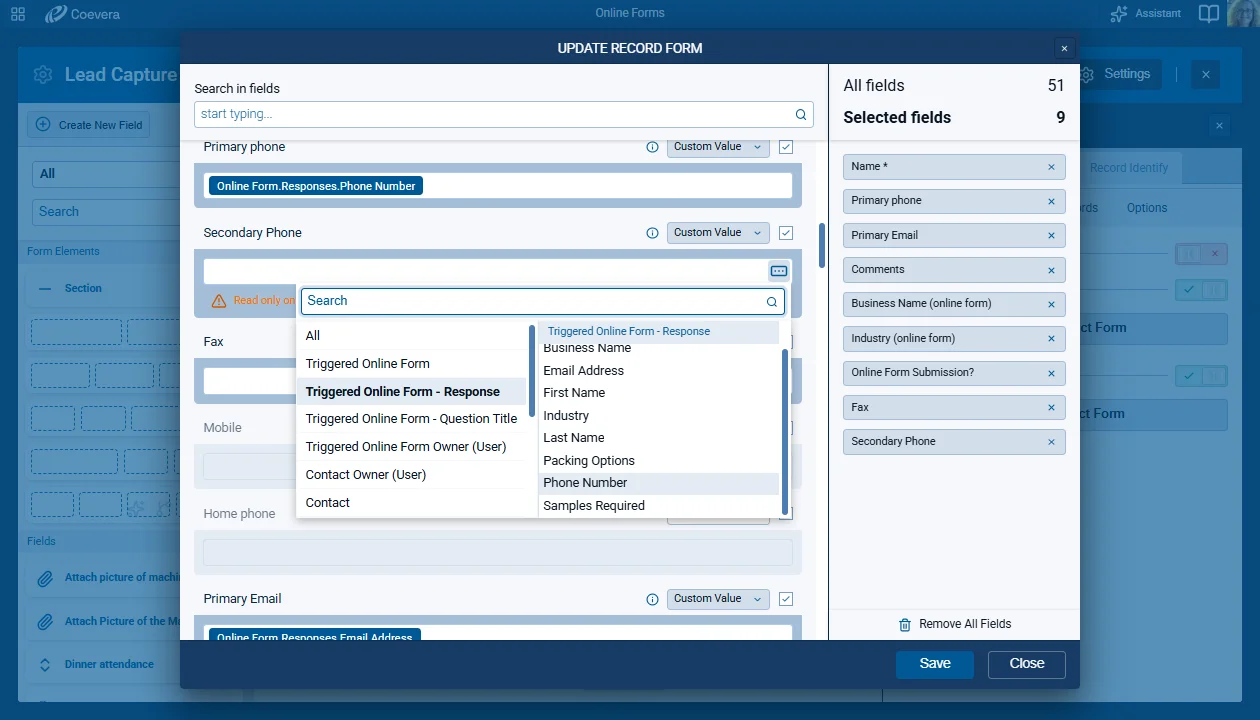Choose Phone Number response field
This screenshot has height=720, width=1260.
[659, 483]
